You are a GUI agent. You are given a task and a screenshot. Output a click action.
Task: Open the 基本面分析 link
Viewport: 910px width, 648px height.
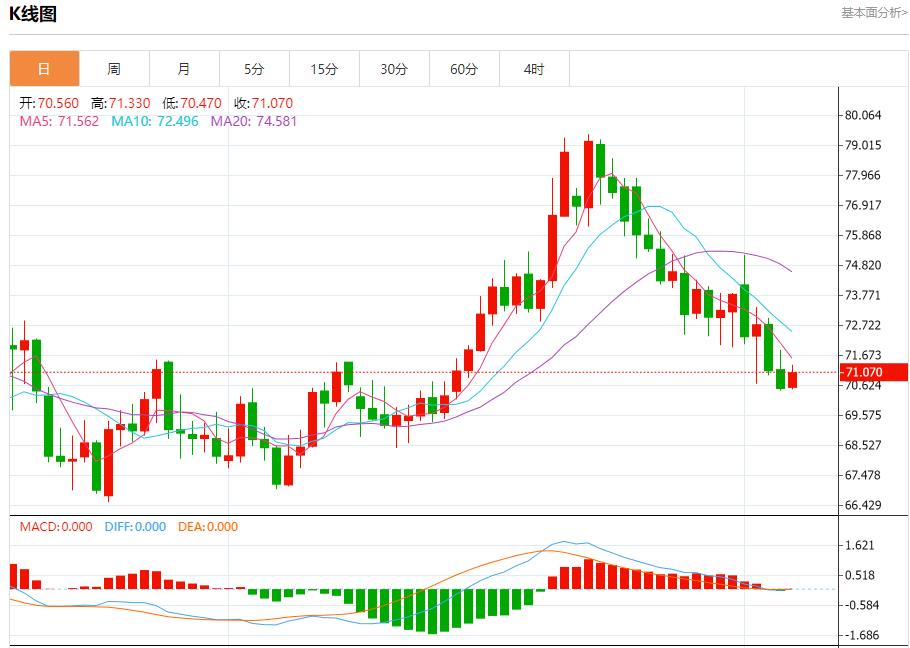[x=875, y=13]
